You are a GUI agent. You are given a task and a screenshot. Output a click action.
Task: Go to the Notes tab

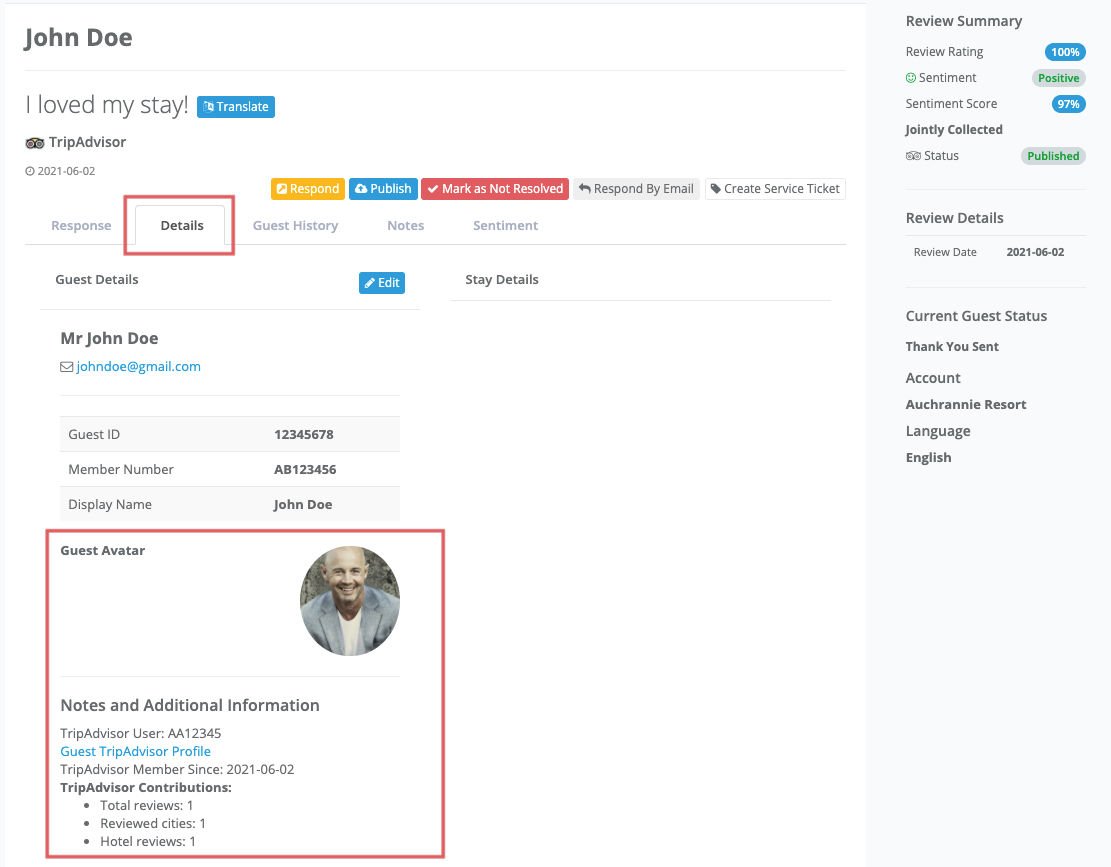click(405, 225)
